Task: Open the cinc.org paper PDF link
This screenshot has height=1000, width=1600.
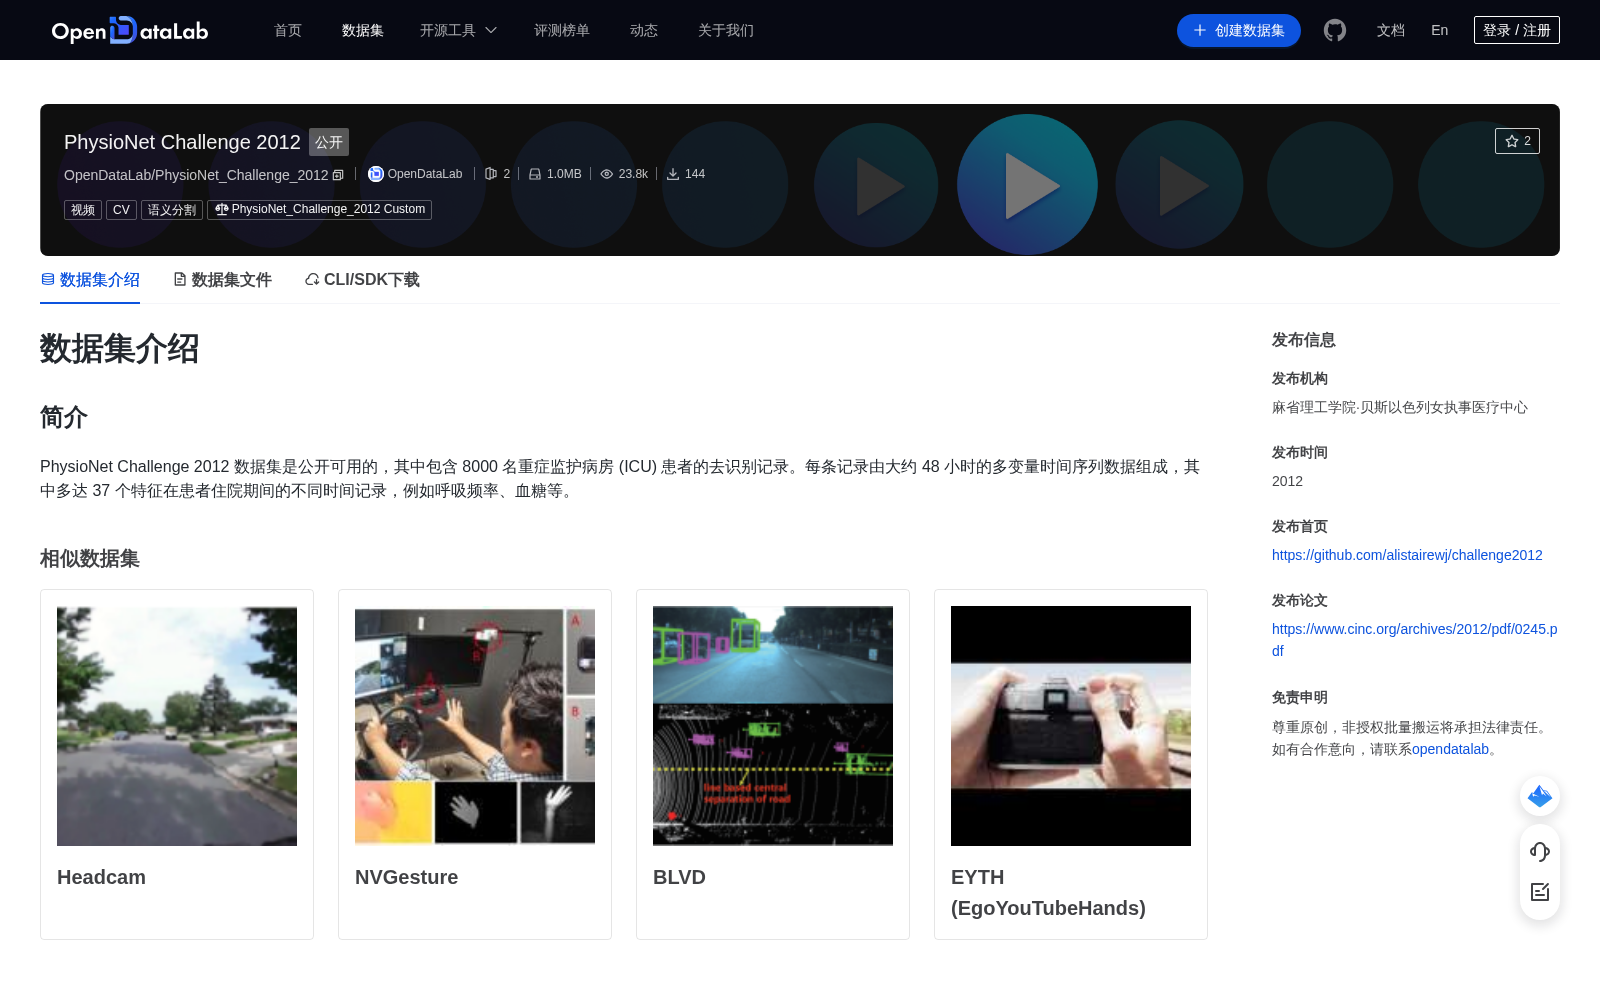Action: point(1414,640)
